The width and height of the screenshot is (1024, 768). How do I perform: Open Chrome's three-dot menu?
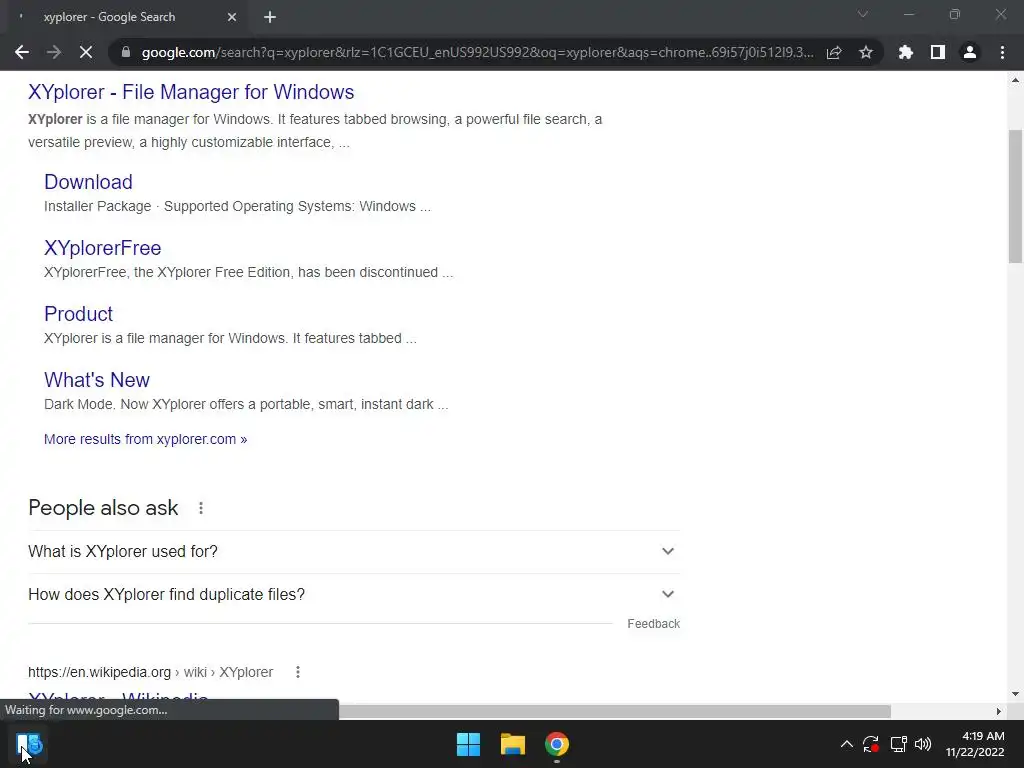1002,52
